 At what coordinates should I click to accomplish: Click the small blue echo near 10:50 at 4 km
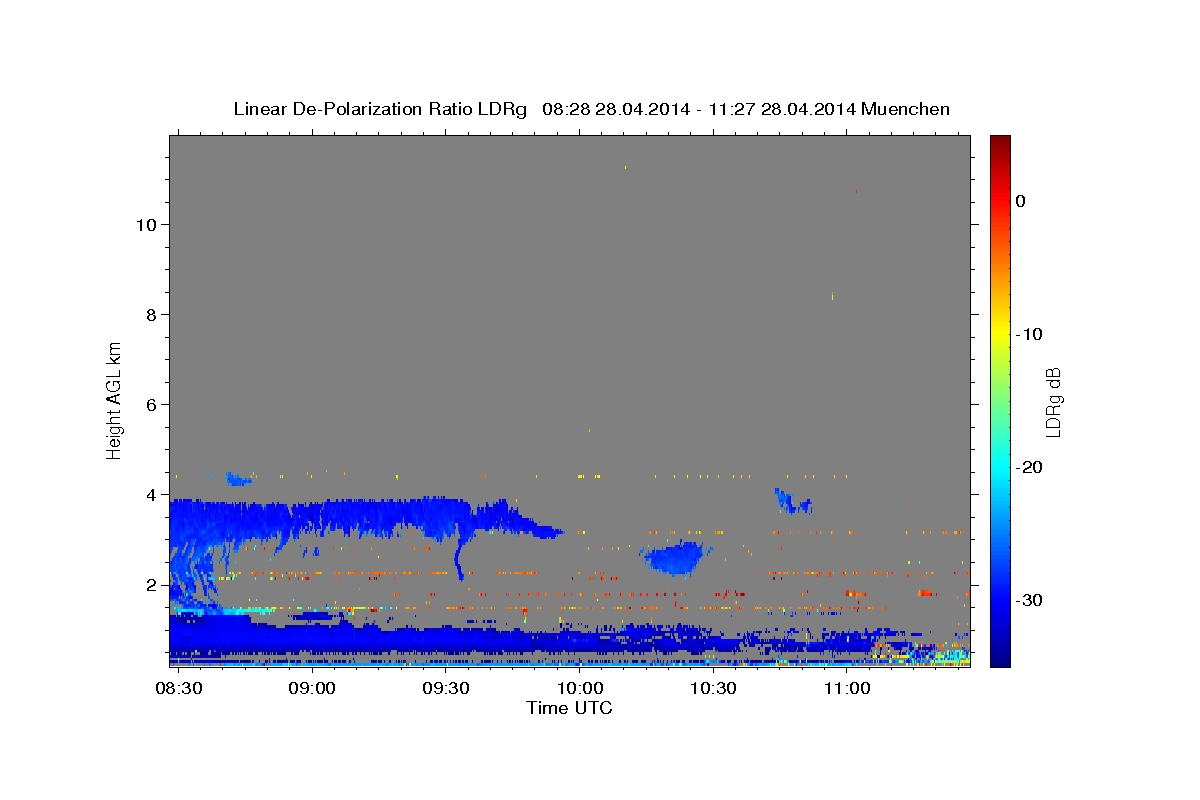[x=793, y=501]
